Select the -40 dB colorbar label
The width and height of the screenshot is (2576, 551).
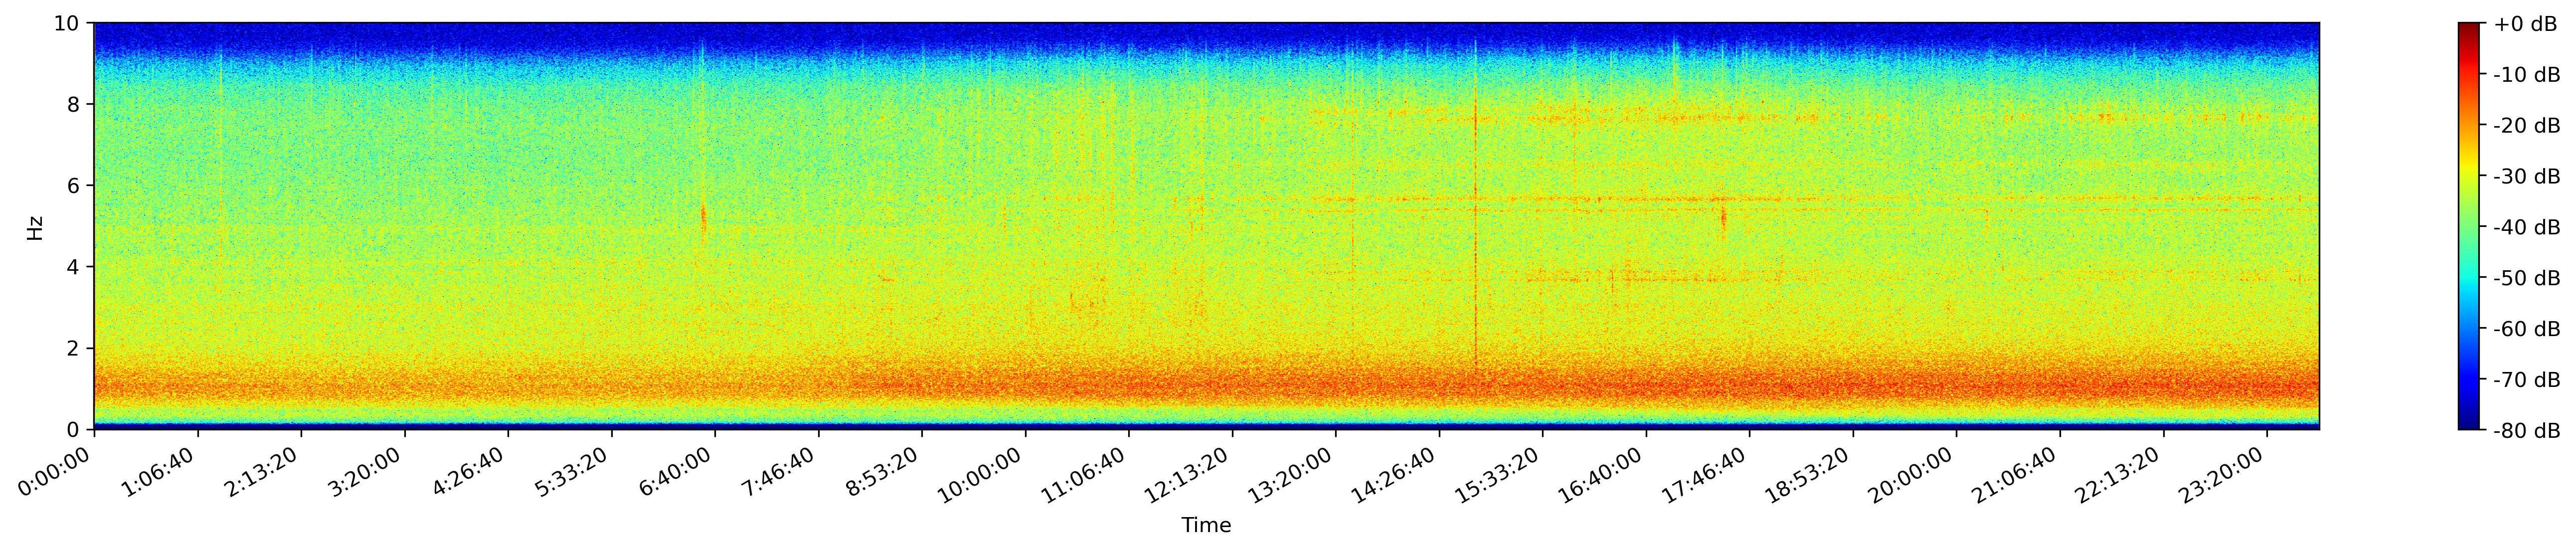[2526, 228]
